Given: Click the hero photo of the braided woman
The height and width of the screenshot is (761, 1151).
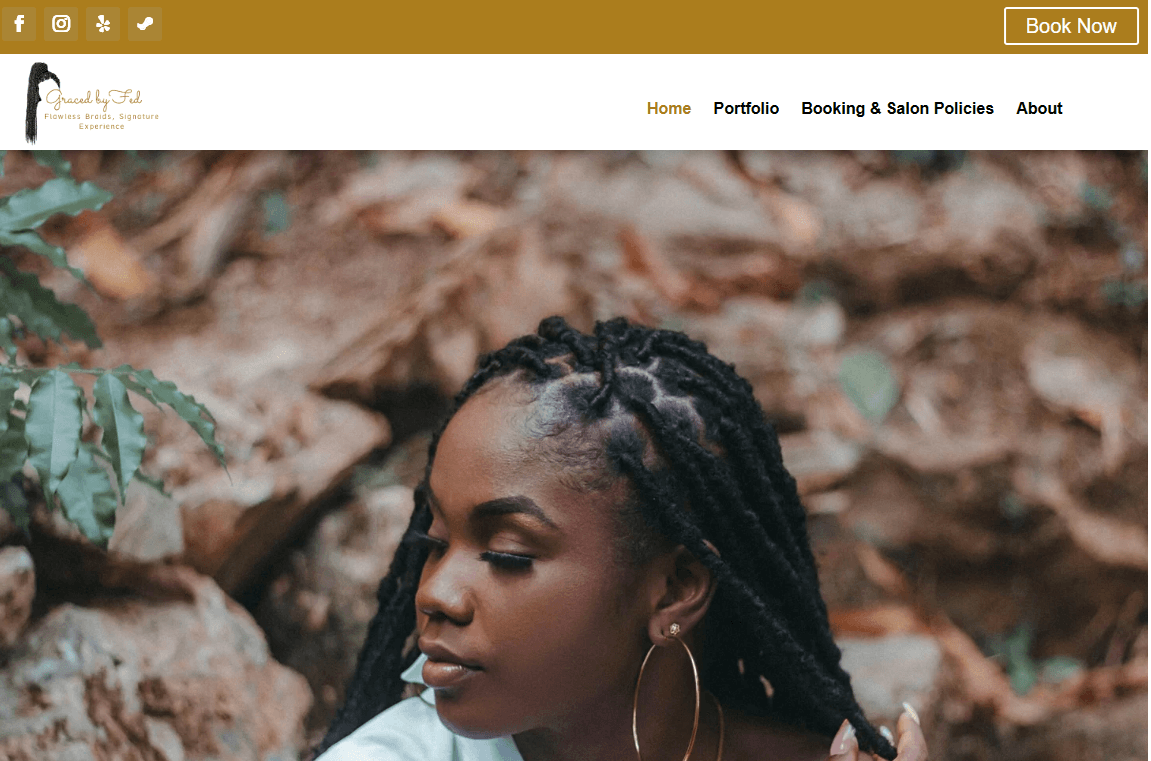Looking at the screenshot, I should pos(574,456).
